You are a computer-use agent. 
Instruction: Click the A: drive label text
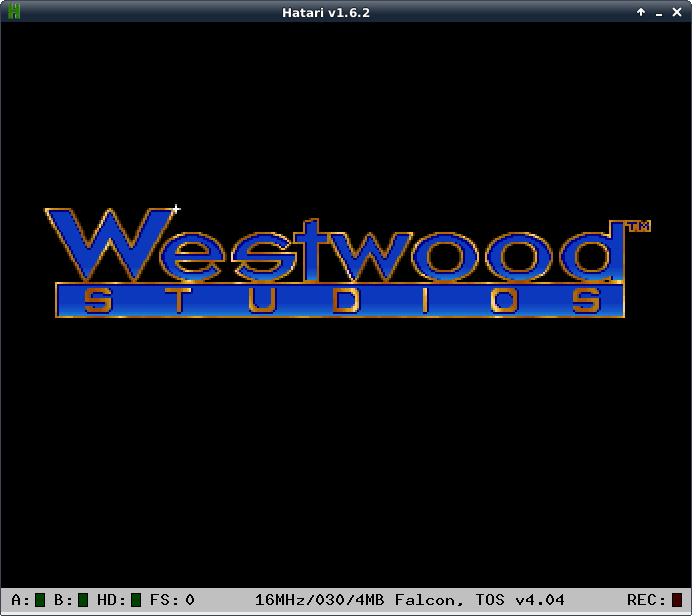[x=20, y=600]
